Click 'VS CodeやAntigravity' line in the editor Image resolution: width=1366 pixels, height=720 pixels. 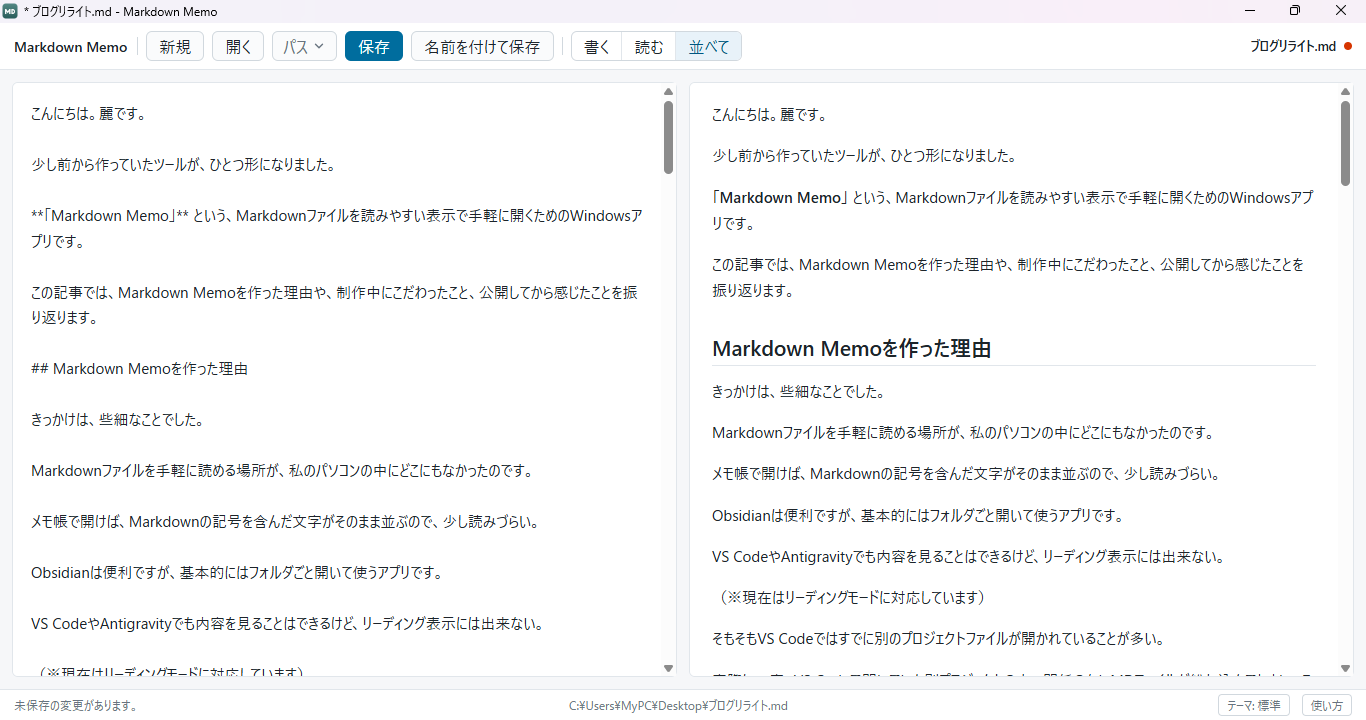tap(287, 624)
